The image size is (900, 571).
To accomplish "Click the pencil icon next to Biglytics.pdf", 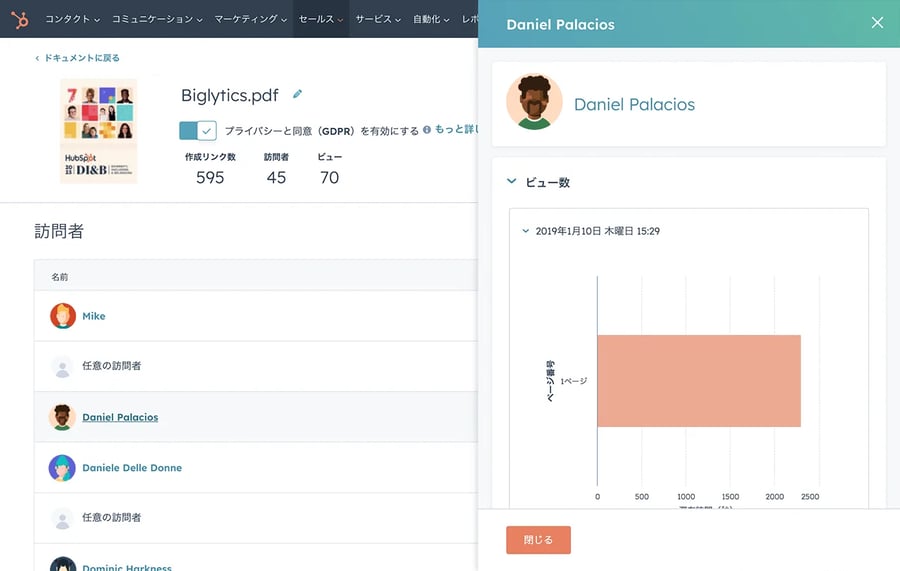I will click(x=297, y=94).
